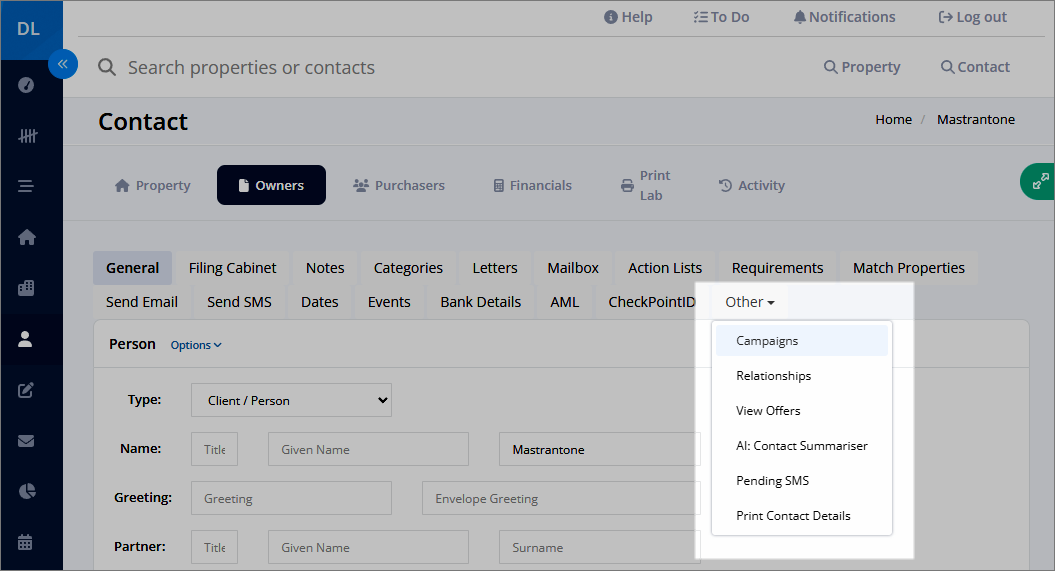Image resolution: width=1055 pixels, height=571 pixels.
Task: Open the Dates tab
Action: click(320, 302)
